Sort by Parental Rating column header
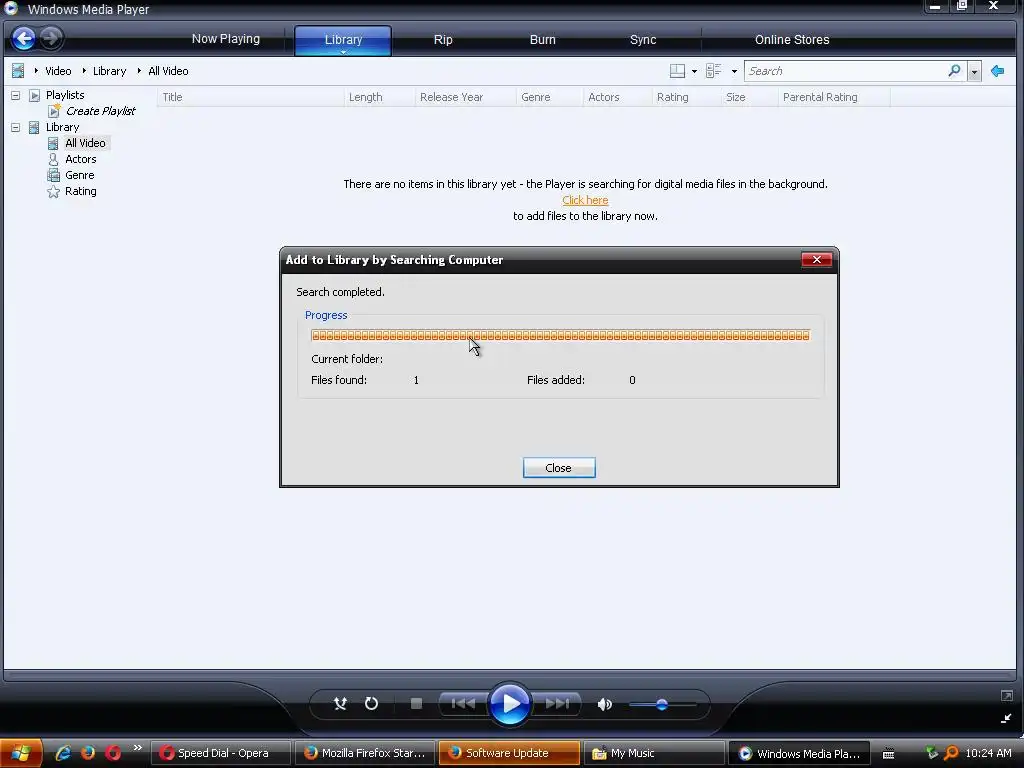 (x=834, y=97)
